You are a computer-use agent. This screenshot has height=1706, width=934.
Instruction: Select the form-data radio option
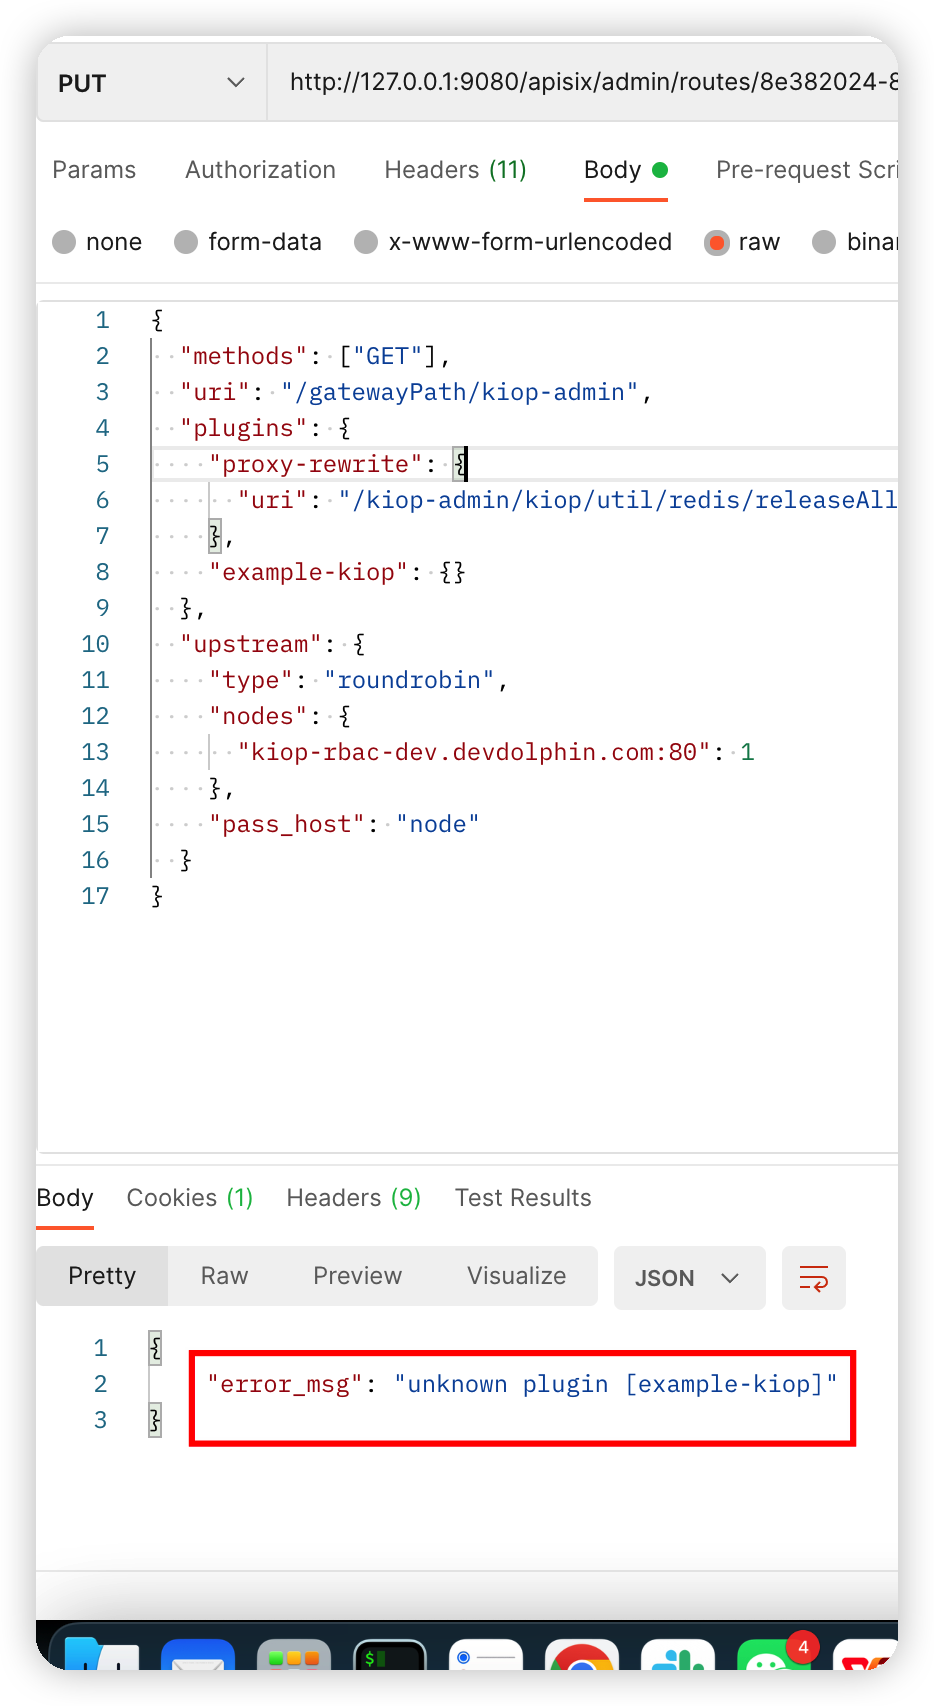pos(186,242)
